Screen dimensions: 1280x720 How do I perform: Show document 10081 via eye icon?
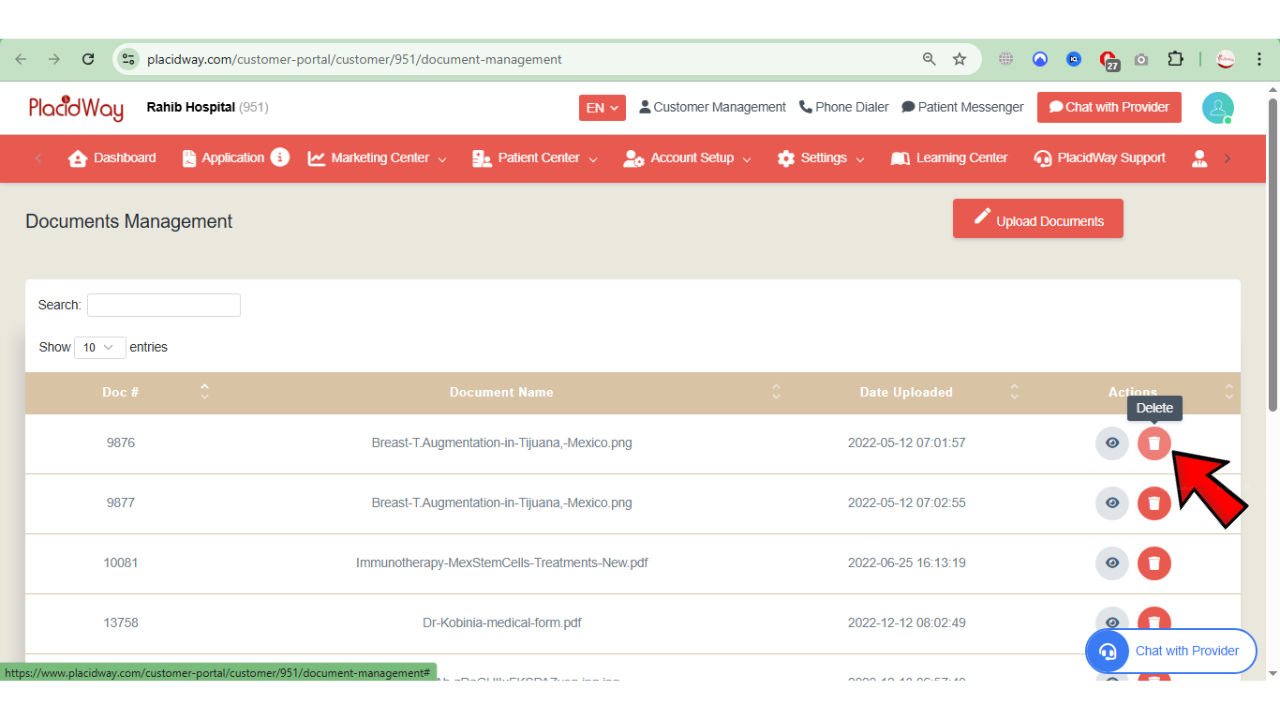[x=1112, y=563]
